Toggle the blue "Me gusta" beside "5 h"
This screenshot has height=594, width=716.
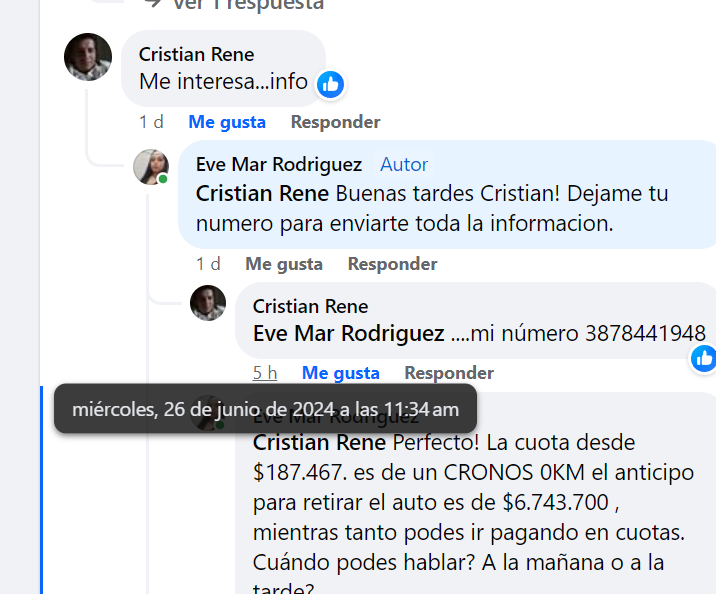coord(341,373)
